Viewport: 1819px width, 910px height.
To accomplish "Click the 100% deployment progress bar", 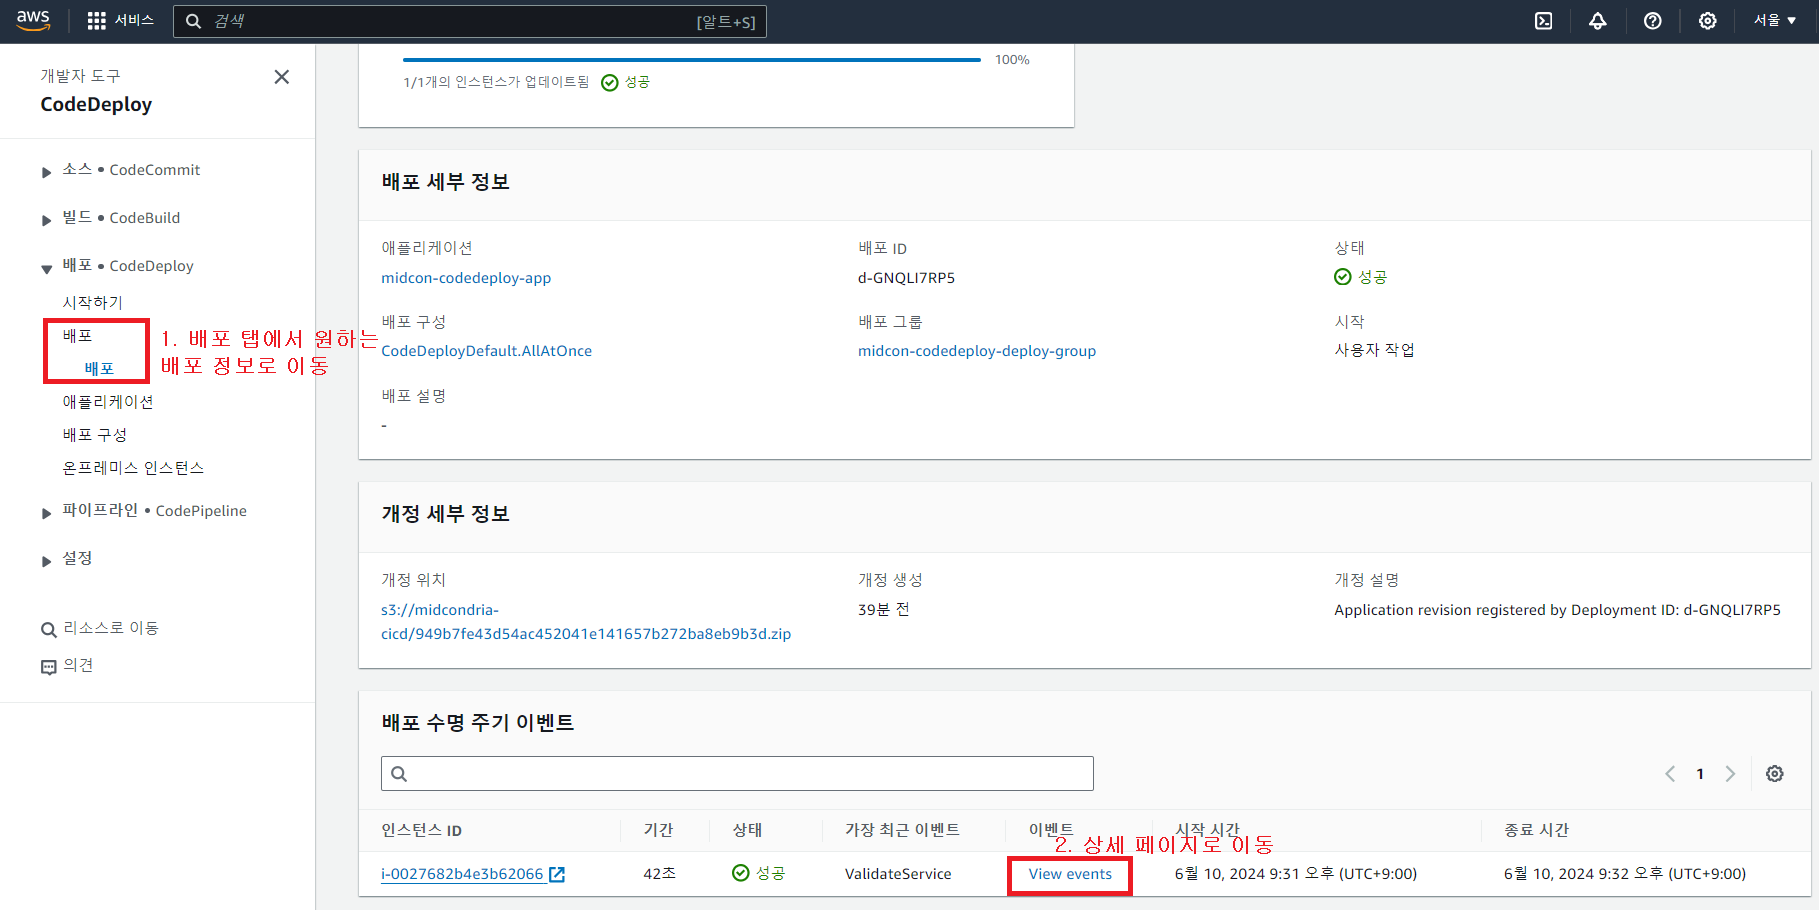I will (x=692, y=60).
